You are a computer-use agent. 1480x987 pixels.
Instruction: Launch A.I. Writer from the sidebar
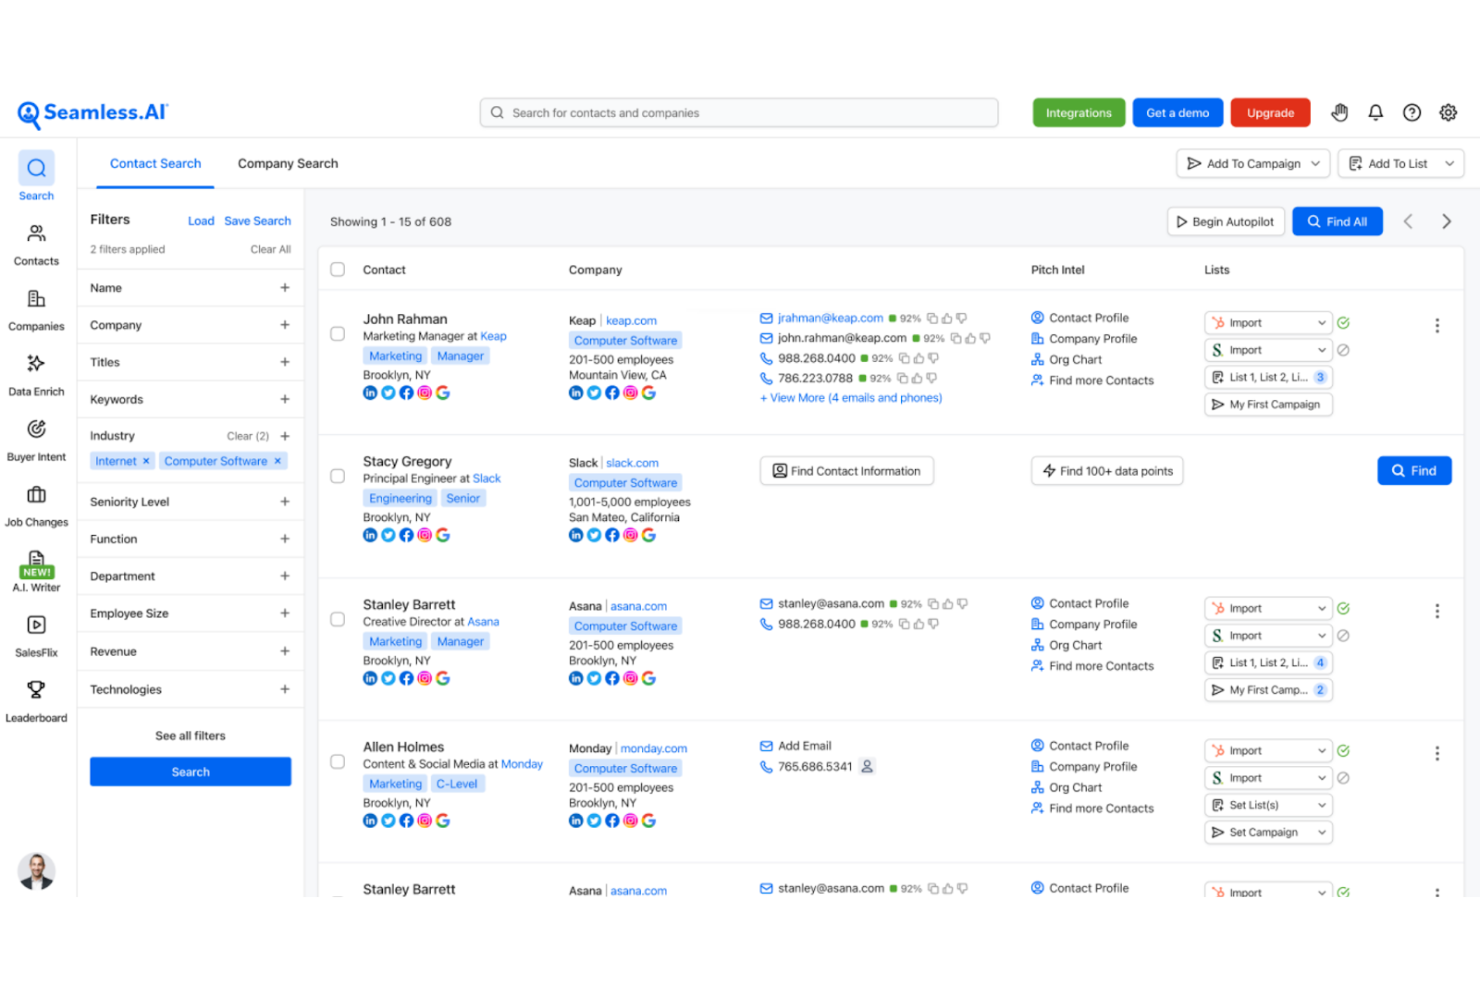point(36,570)
